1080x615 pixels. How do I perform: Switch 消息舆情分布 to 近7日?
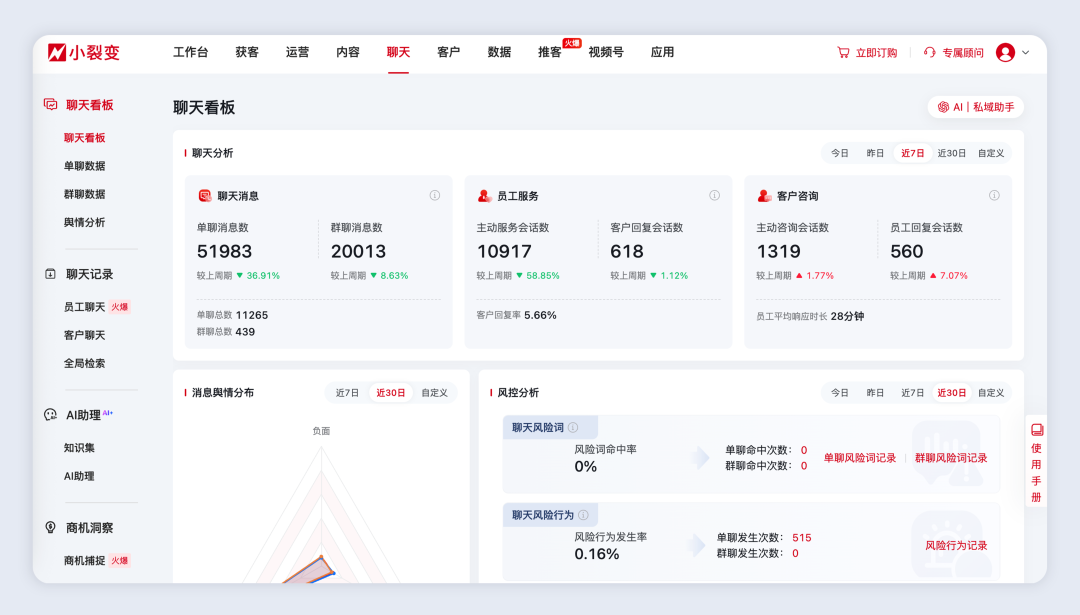pyautogui.click(x=346, y=392)
